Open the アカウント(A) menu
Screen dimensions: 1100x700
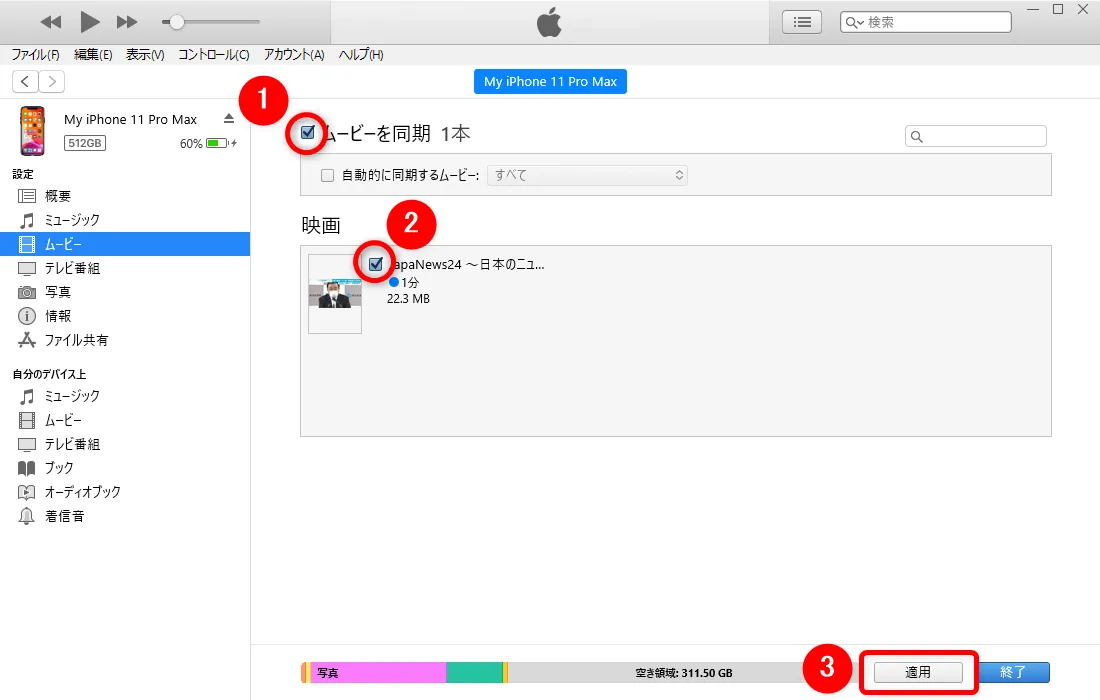point(294,55)
